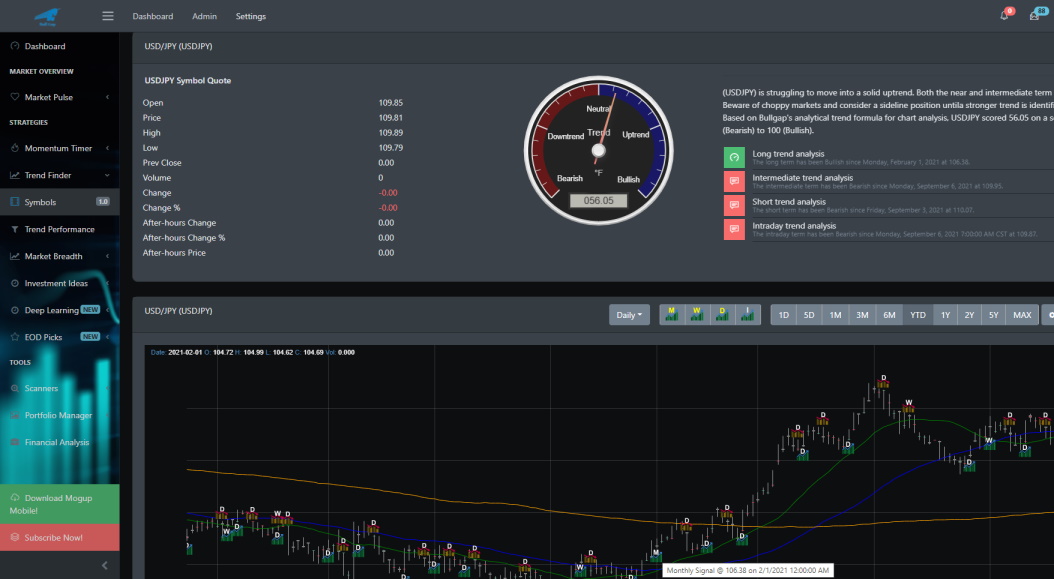Click the Price value 109.81
This screenshot has height=579, width=1054.
[391, 118]
